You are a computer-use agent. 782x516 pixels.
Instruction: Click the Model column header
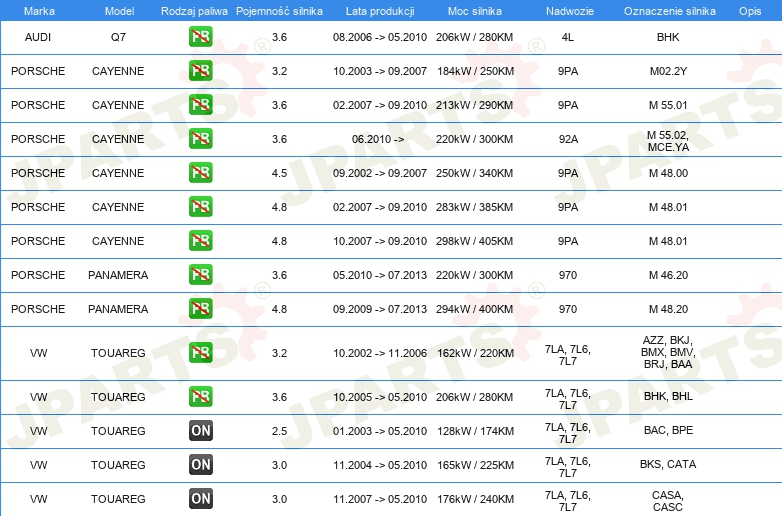119,11
